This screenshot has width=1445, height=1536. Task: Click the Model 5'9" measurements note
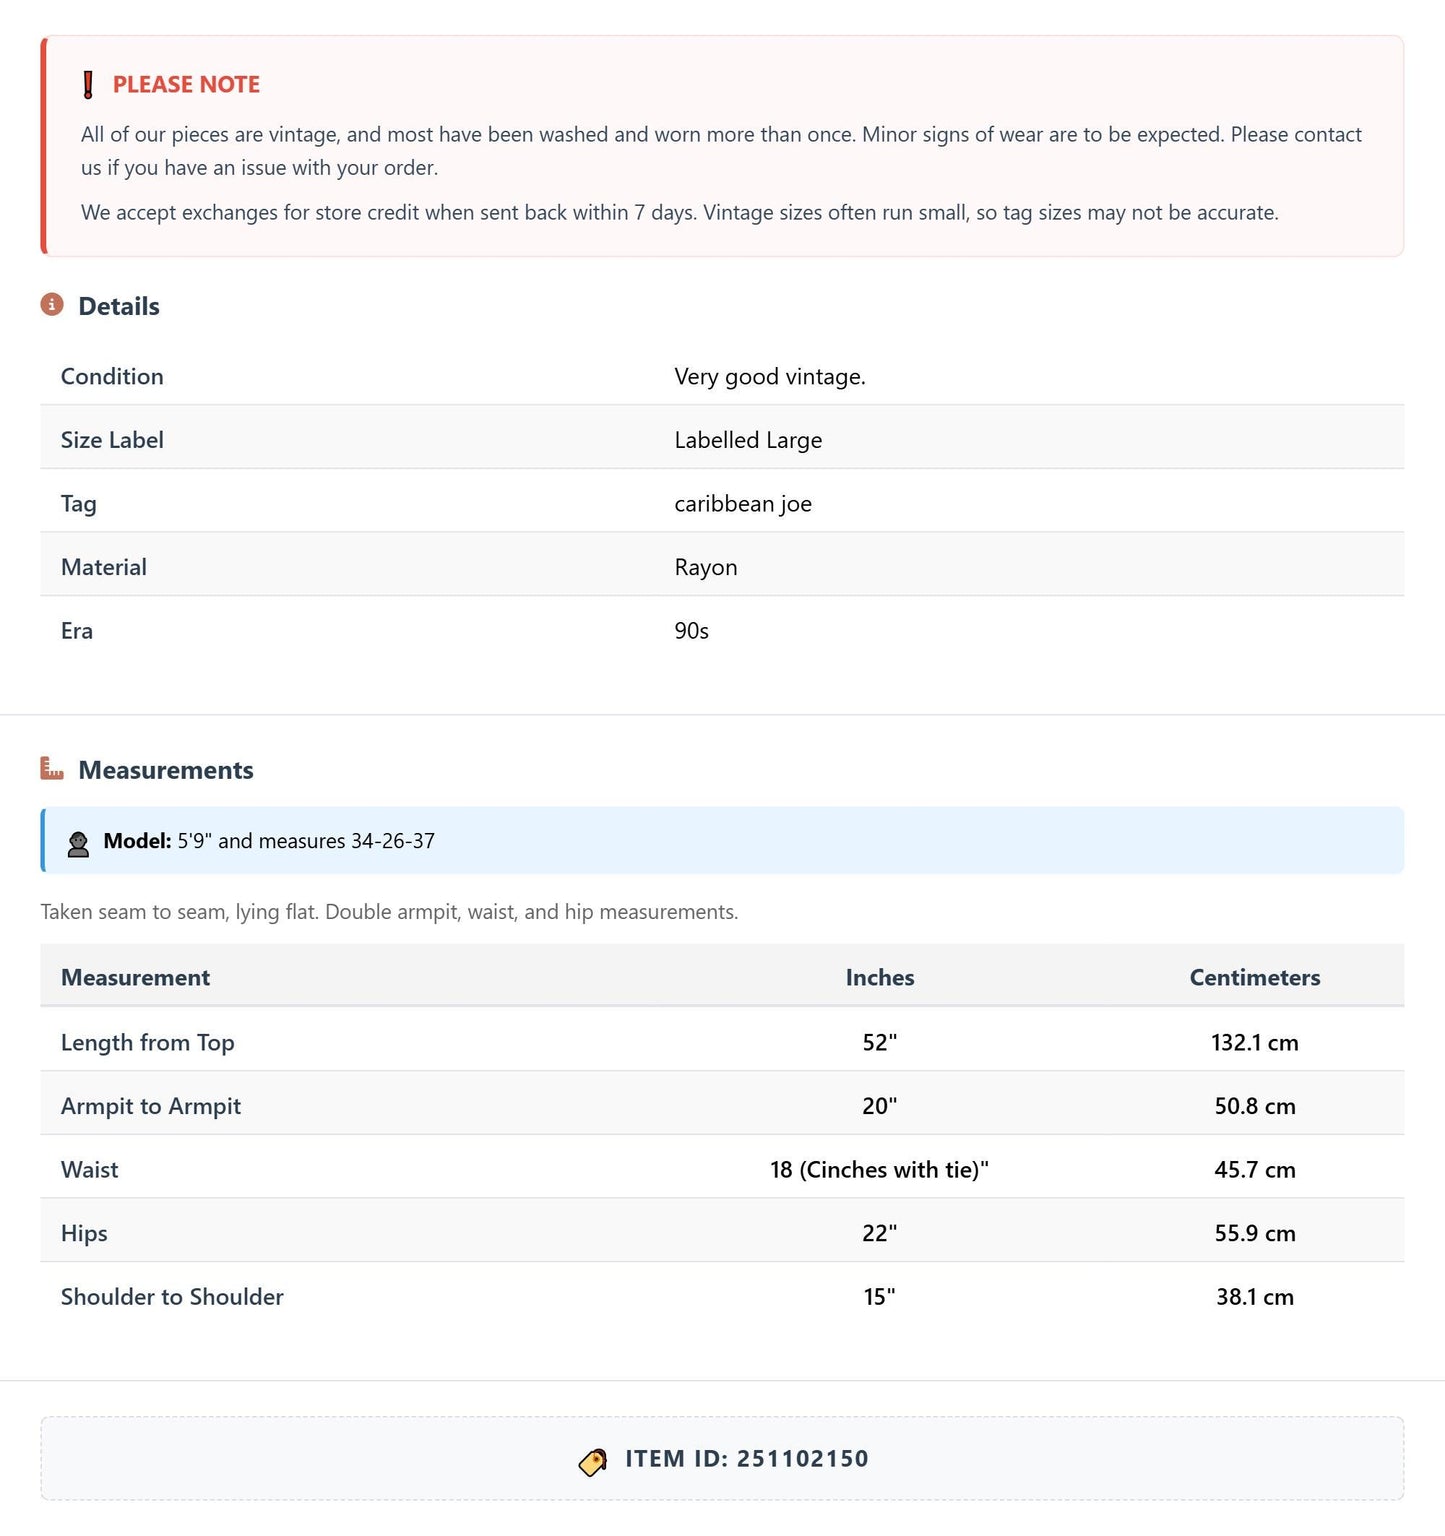pos(269,841)
